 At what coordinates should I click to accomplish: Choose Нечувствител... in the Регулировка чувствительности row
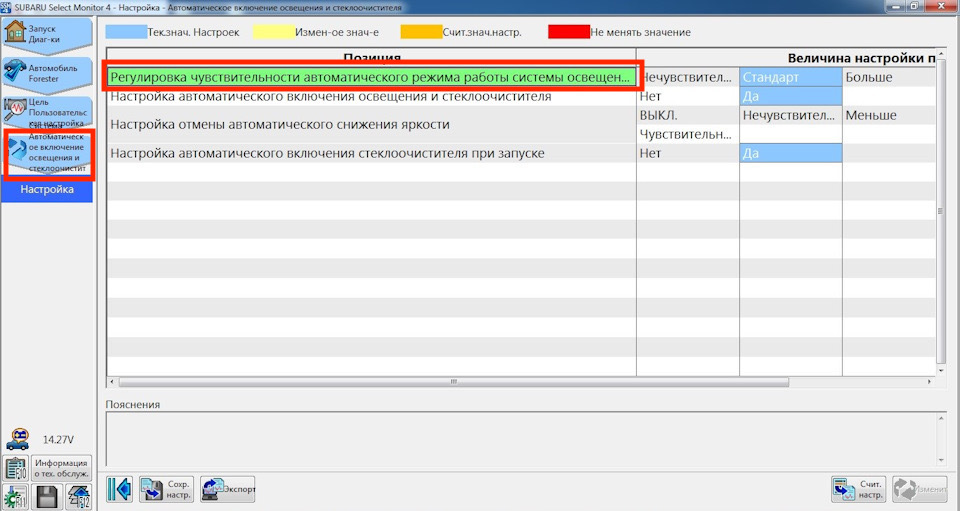click(x=688, y=78)
